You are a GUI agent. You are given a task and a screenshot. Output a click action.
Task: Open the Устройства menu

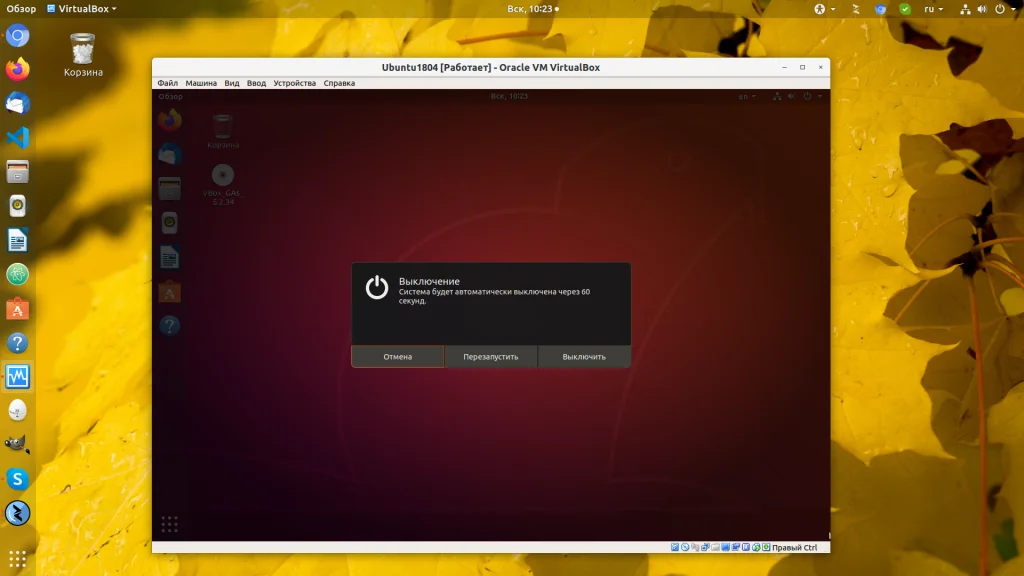pos(295,83)
